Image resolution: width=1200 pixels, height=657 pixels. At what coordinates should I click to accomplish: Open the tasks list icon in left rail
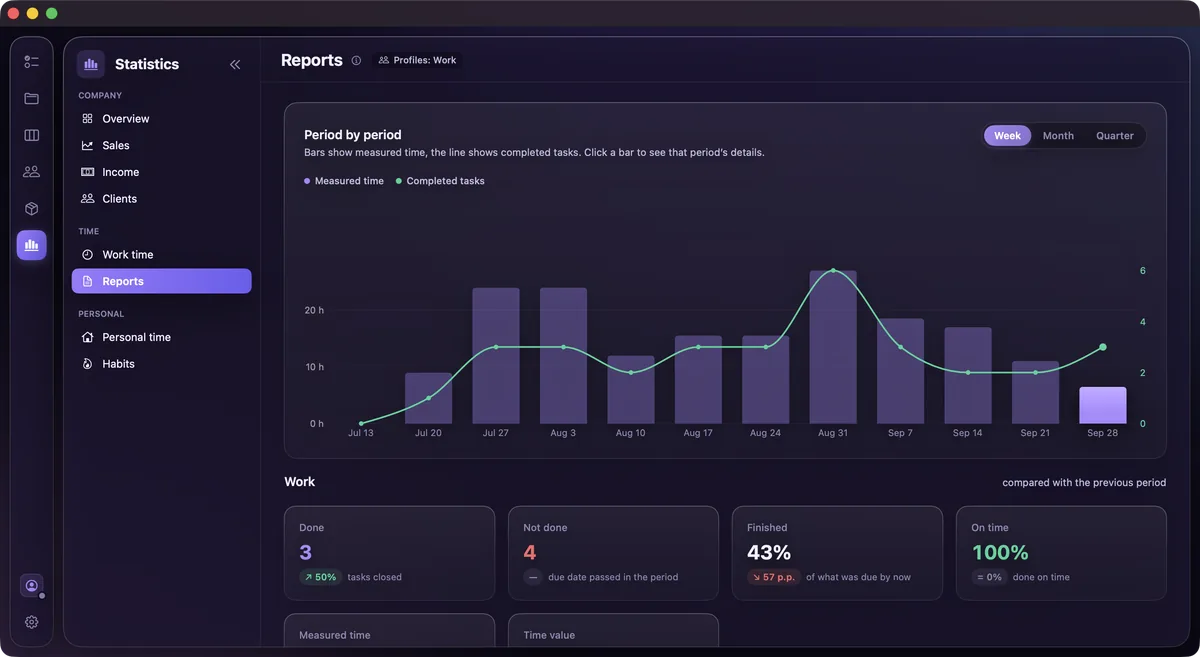[31, 62]
